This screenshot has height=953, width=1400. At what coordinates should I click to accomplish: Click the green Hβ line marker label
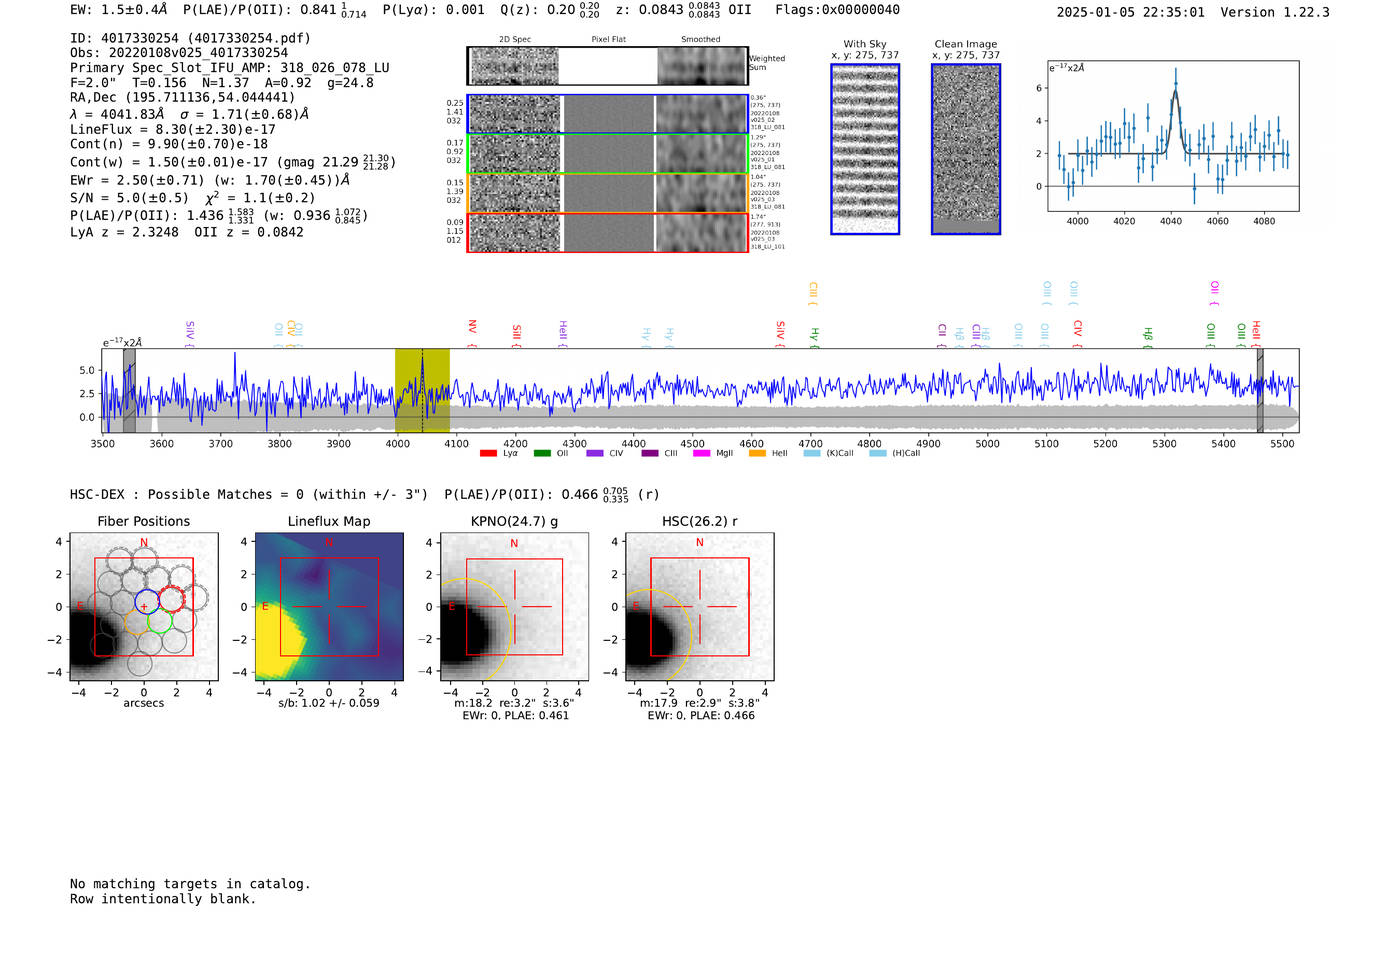pos(1148,334)
